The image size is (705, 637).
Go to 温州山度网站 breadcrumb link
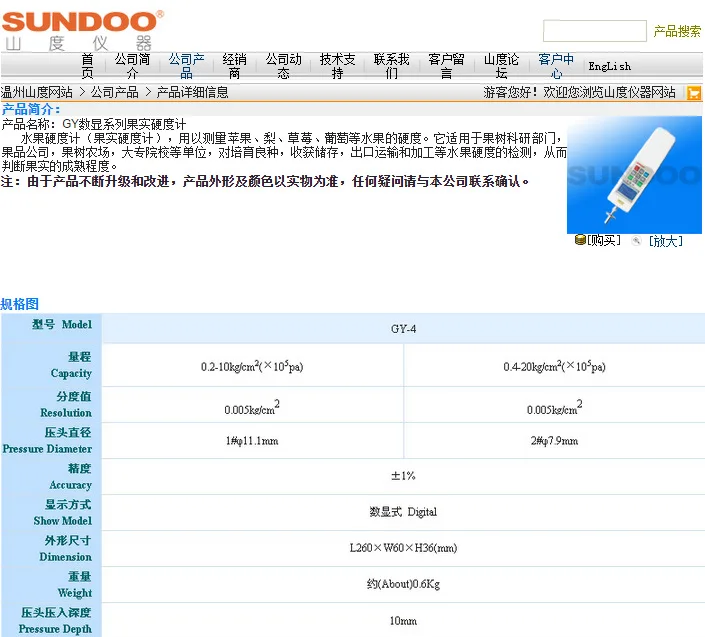pyautogui.click(x=36, y=92)
